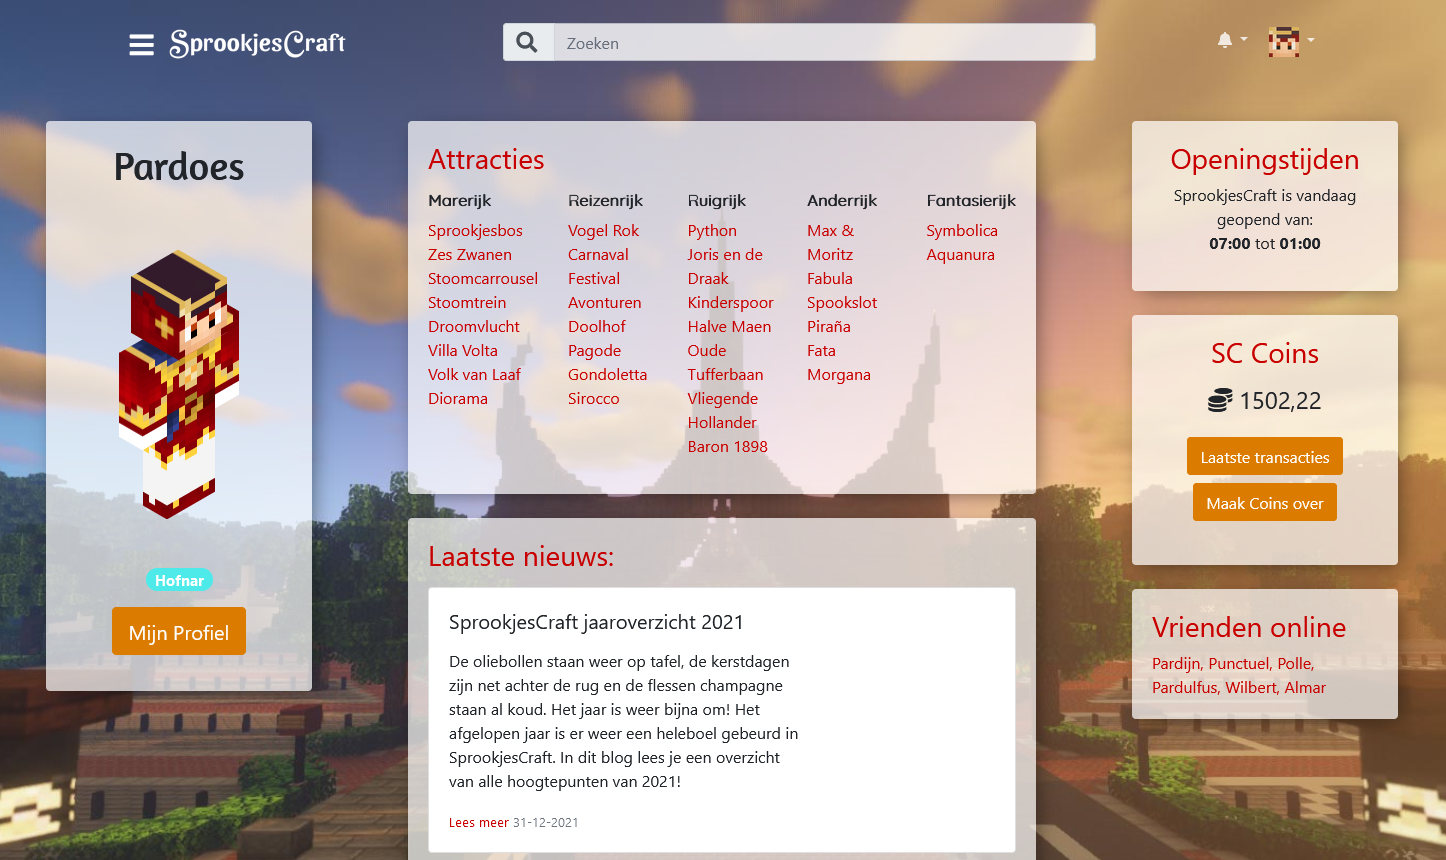Open the Halve Maen link

coord(729,326)
